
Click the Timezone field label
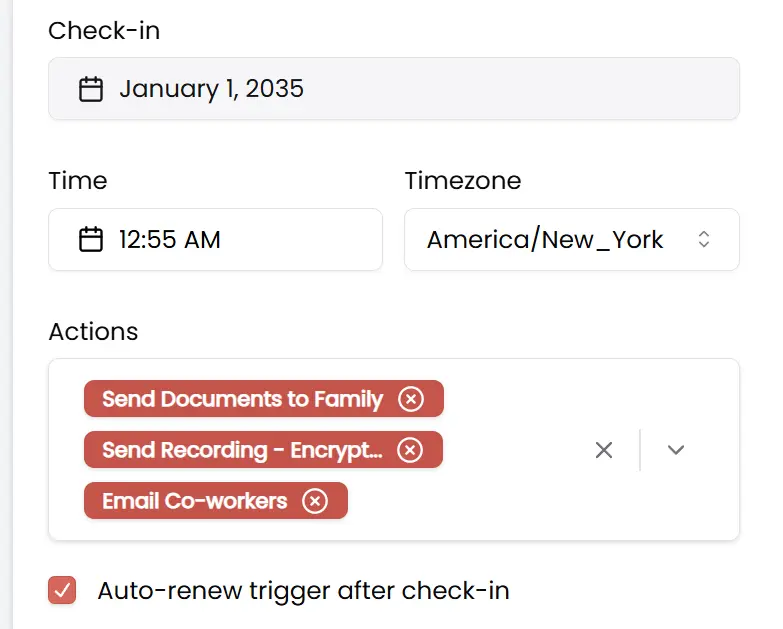463,180
